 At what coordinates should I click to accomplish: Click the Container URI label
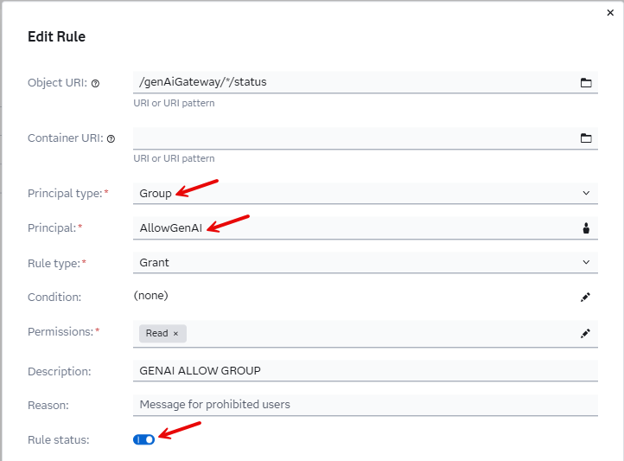[65, 138]
